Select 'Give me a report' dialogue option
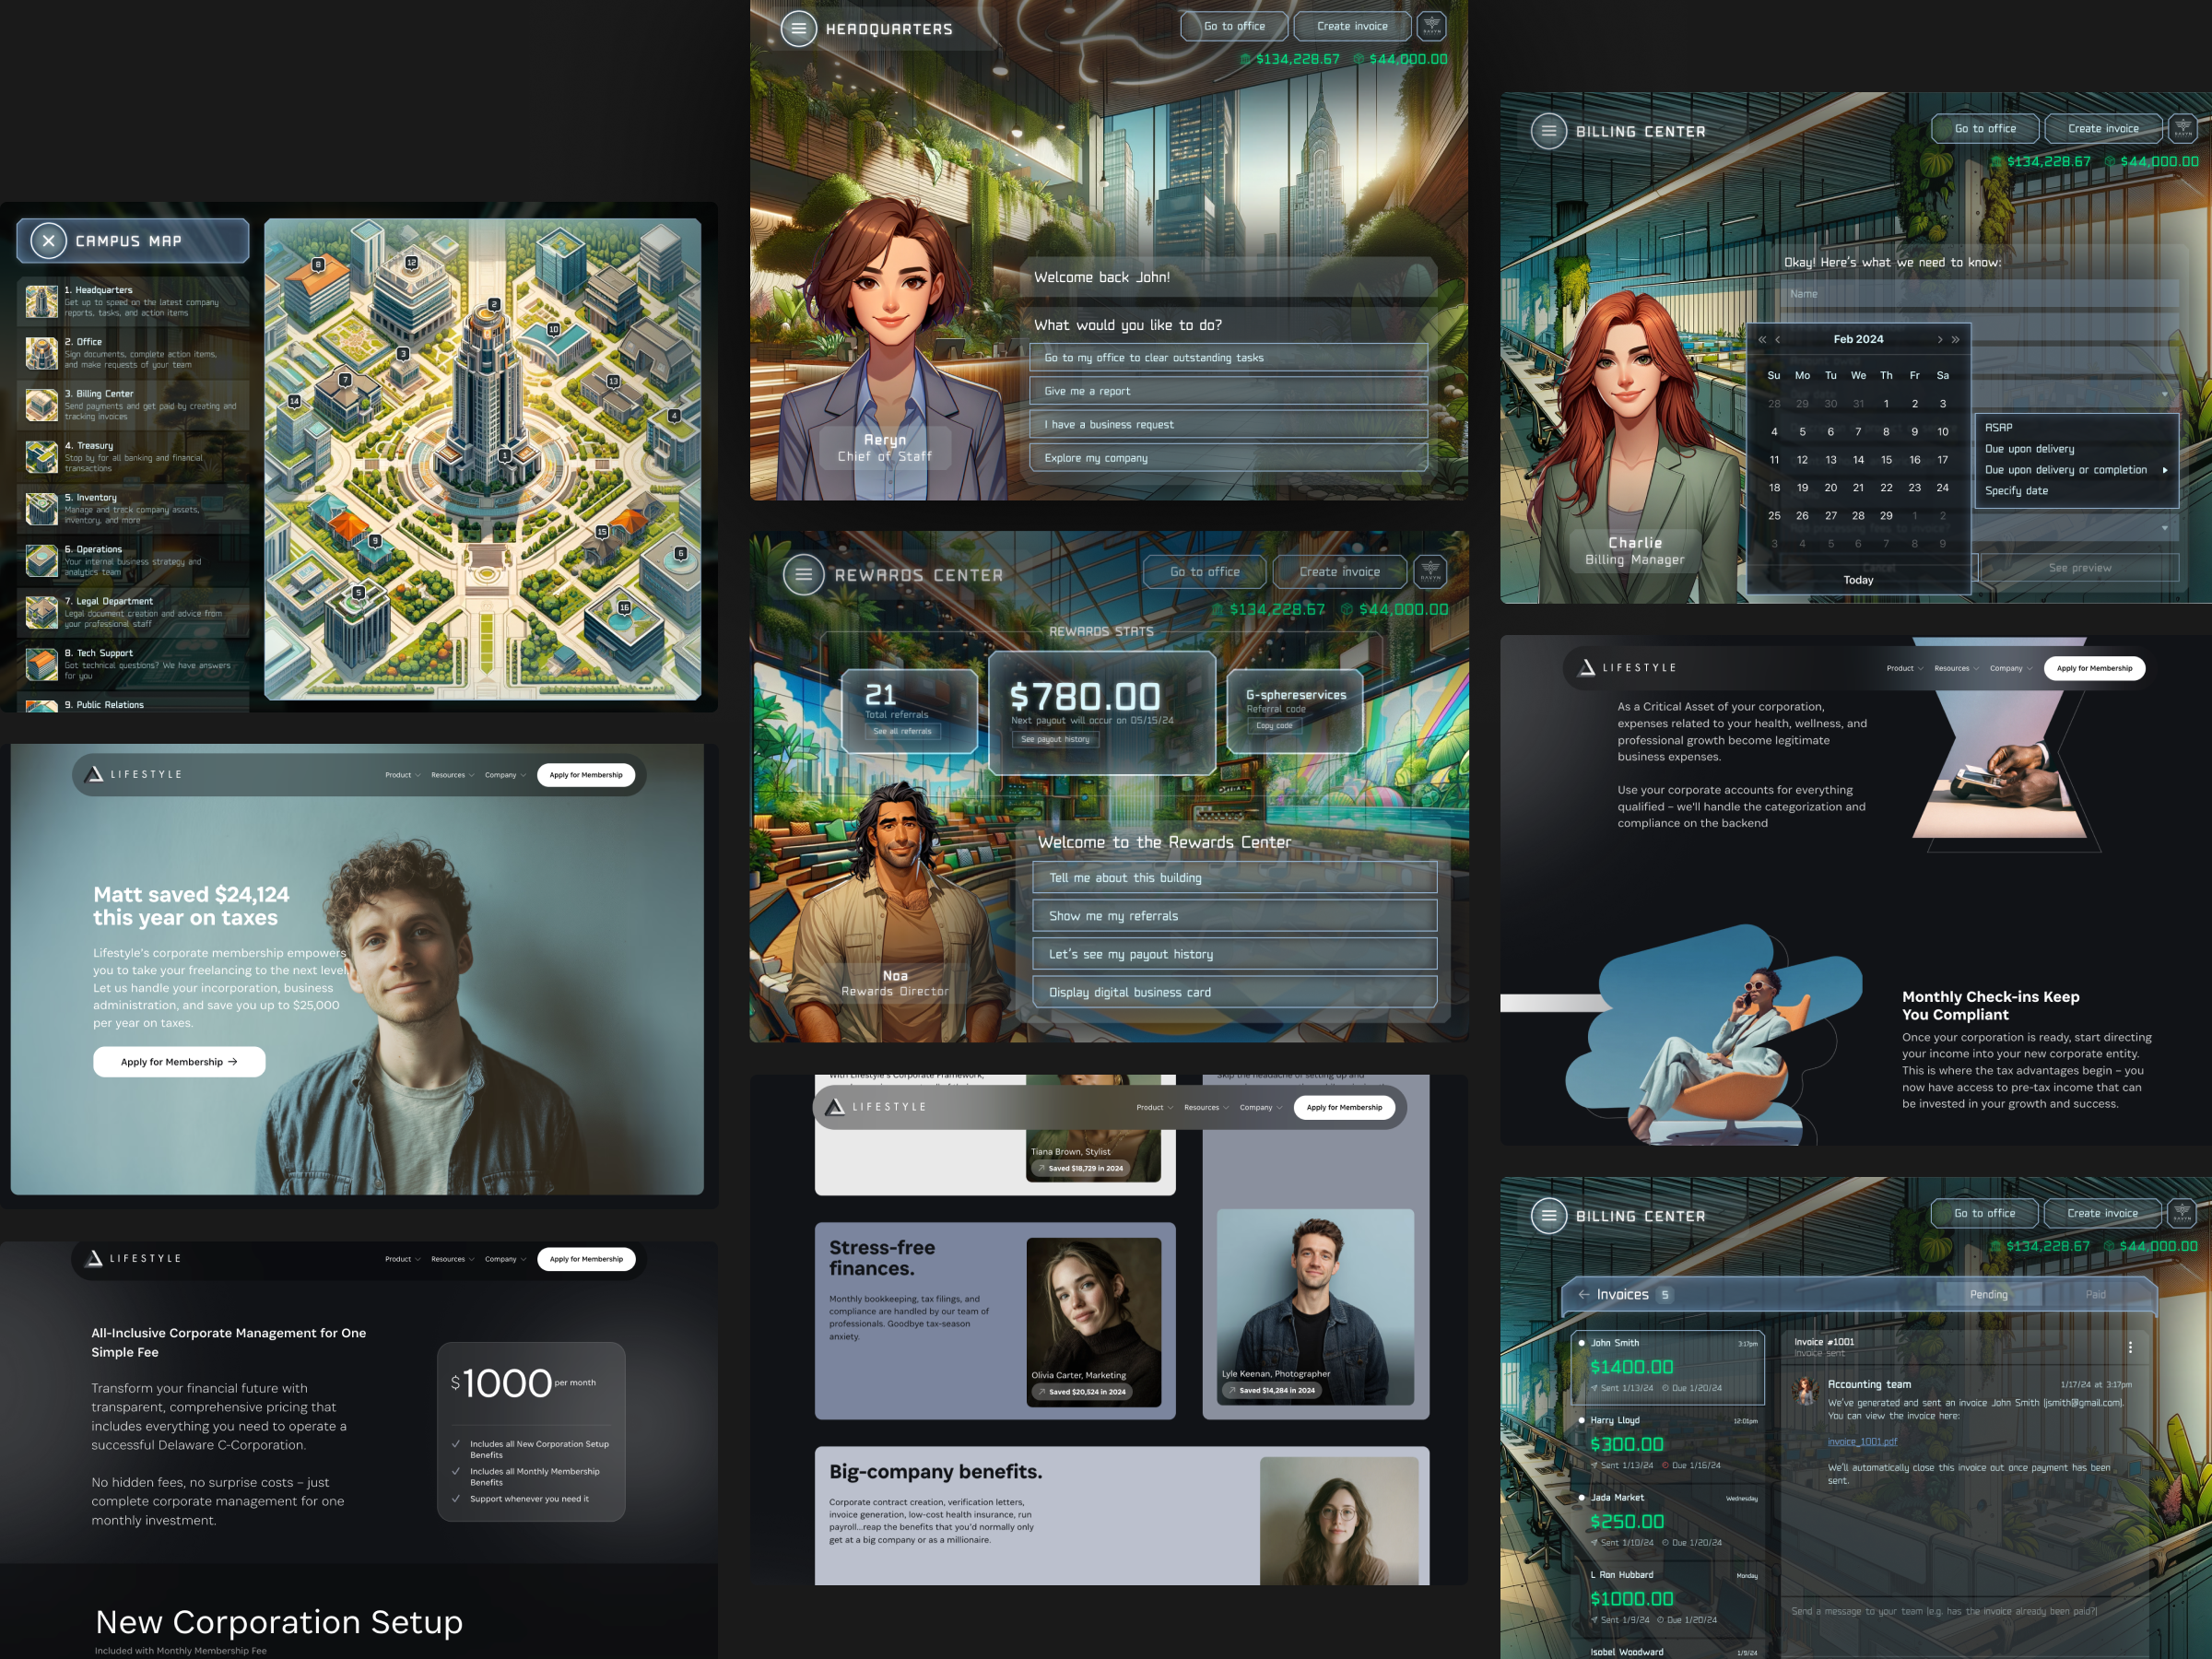This screenshot has width=2212, height=1659. pyautogui.click(x=1227, y=391)
